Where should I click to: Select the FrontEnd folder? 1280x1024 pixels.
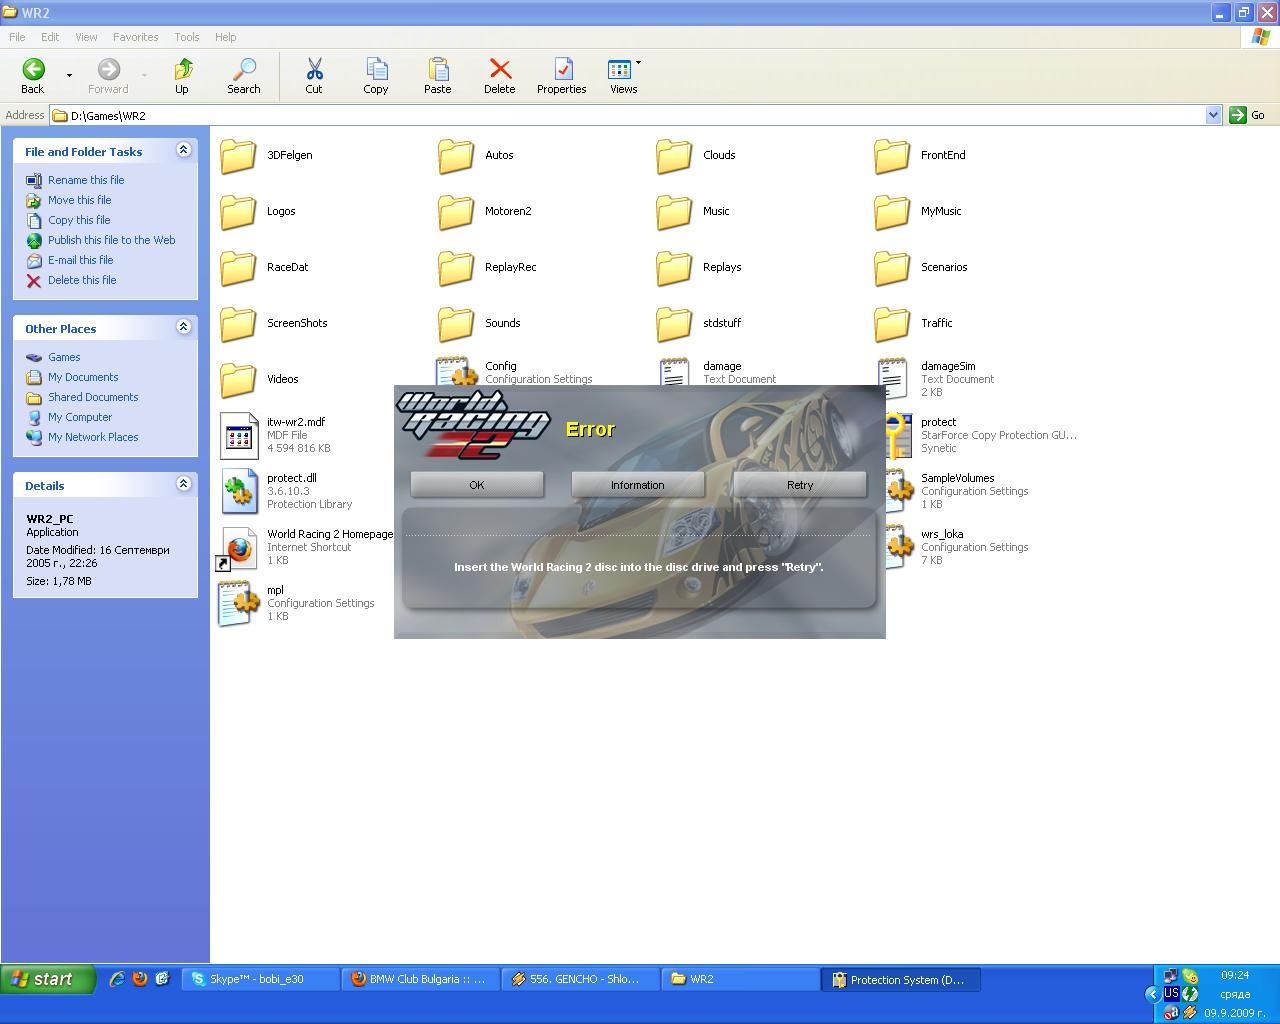920,156
